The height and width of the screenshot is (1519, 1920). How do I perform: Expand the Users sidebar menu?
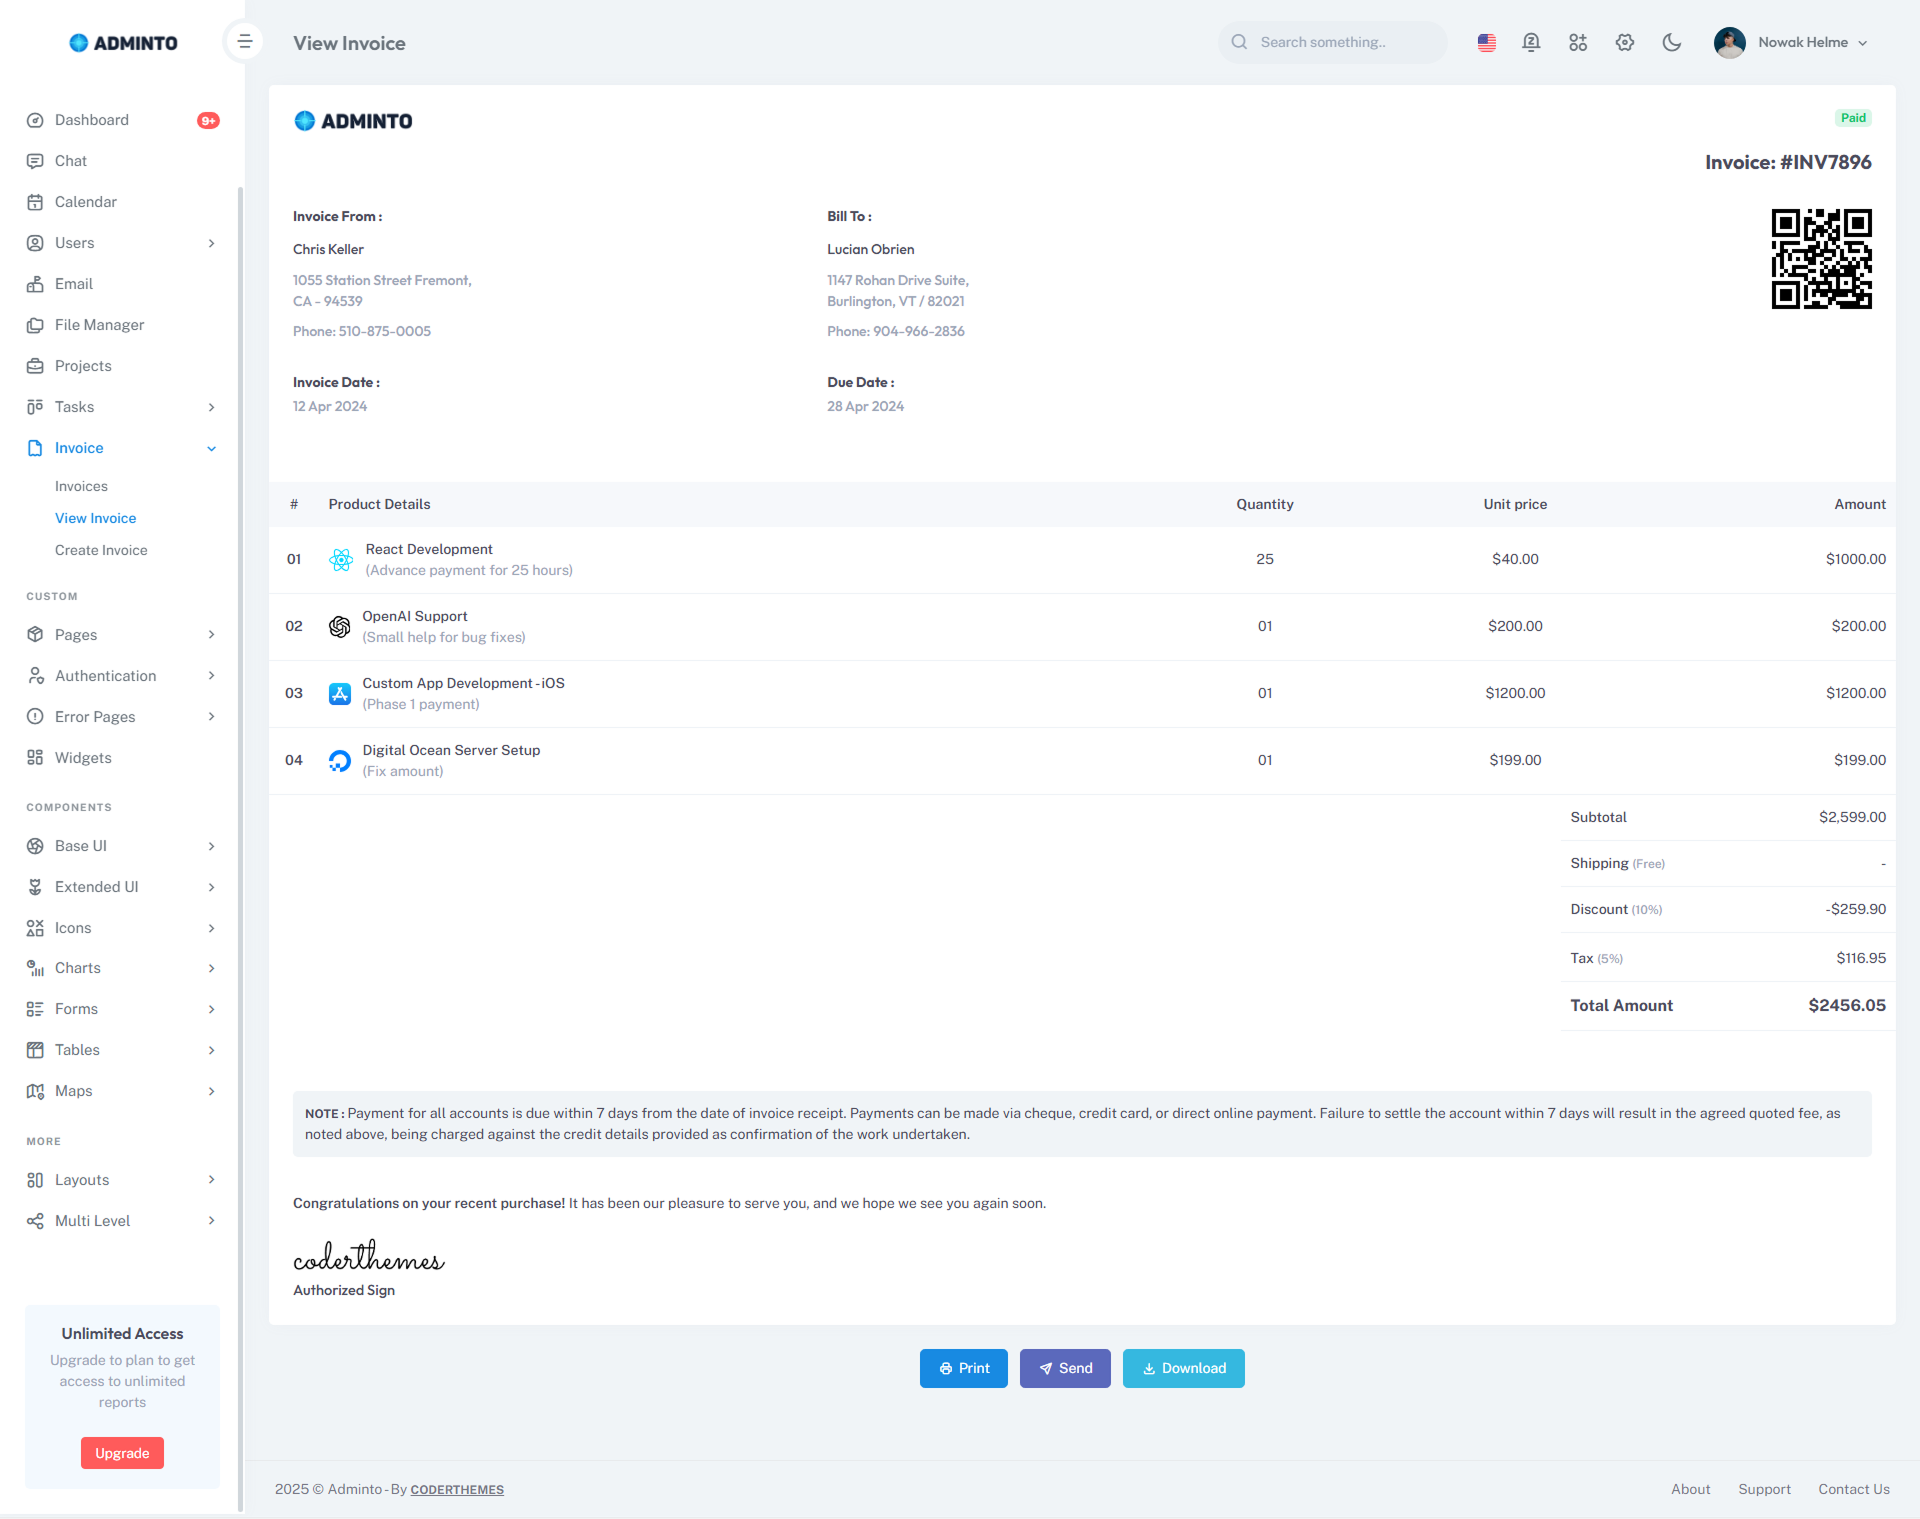point(211,243)
